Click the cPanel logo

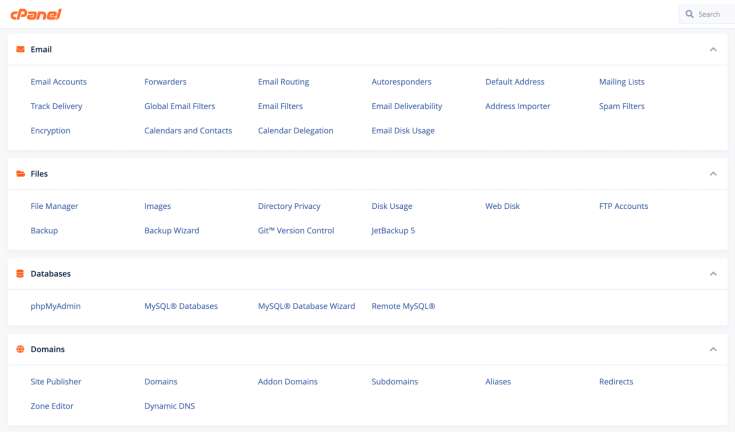click(36, 15)
